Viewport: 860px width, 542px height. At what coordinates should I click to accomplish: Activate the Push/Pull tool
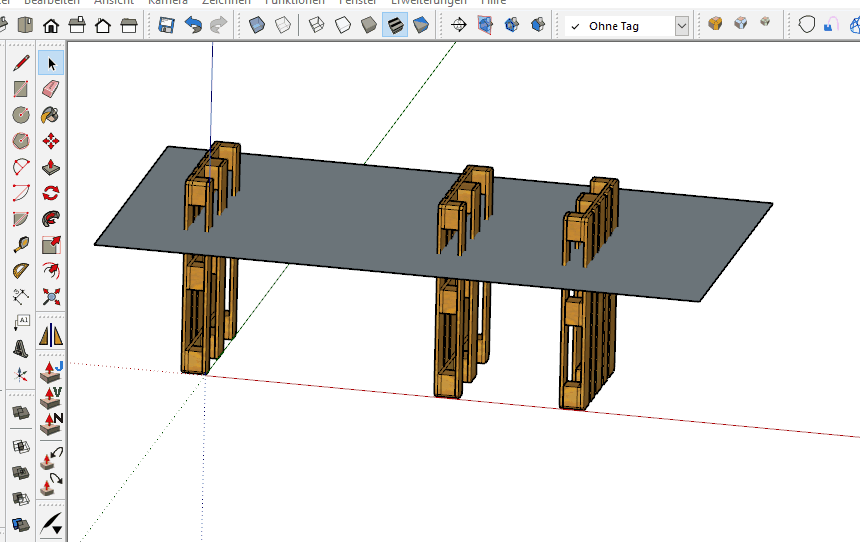coord(51,167)
